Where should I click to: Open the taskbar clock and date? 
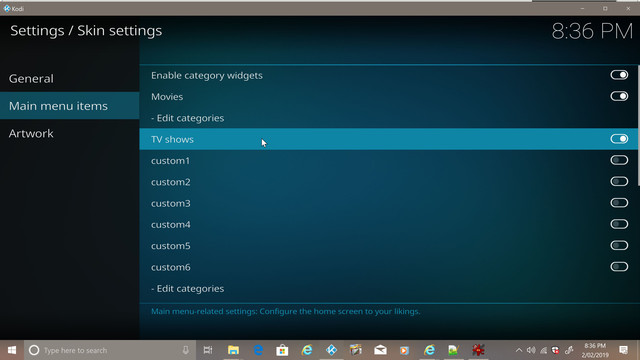click(595, 351)
